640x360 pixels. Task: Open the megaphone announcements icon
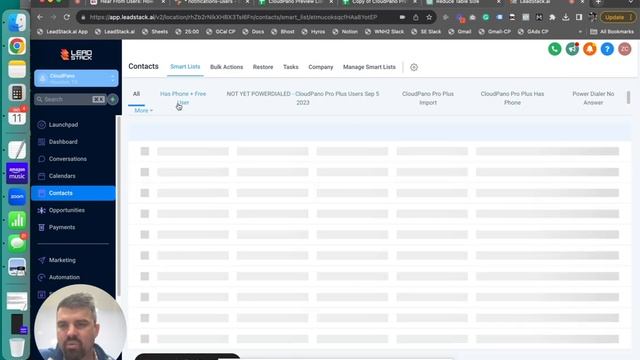pos(572,49)
